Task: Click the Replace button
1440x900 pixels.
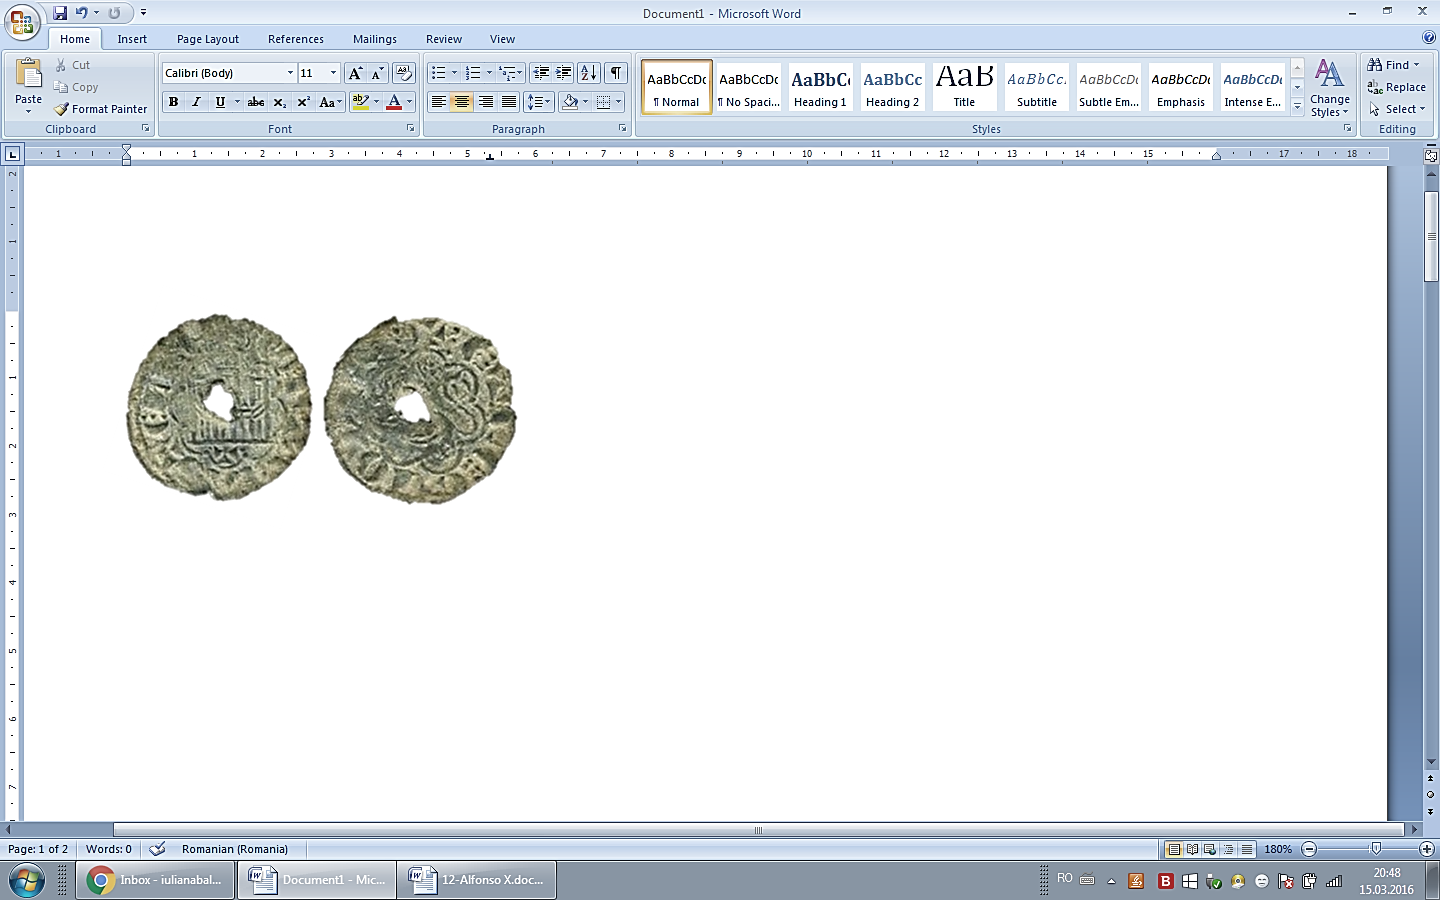Action: coord(1397,87)
